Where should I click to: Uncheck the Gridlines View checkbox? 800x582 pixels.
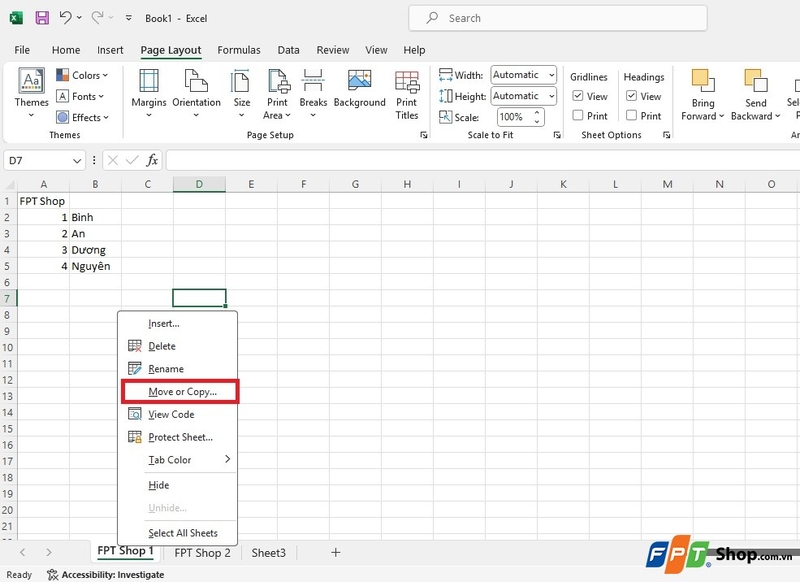point(578,96)
